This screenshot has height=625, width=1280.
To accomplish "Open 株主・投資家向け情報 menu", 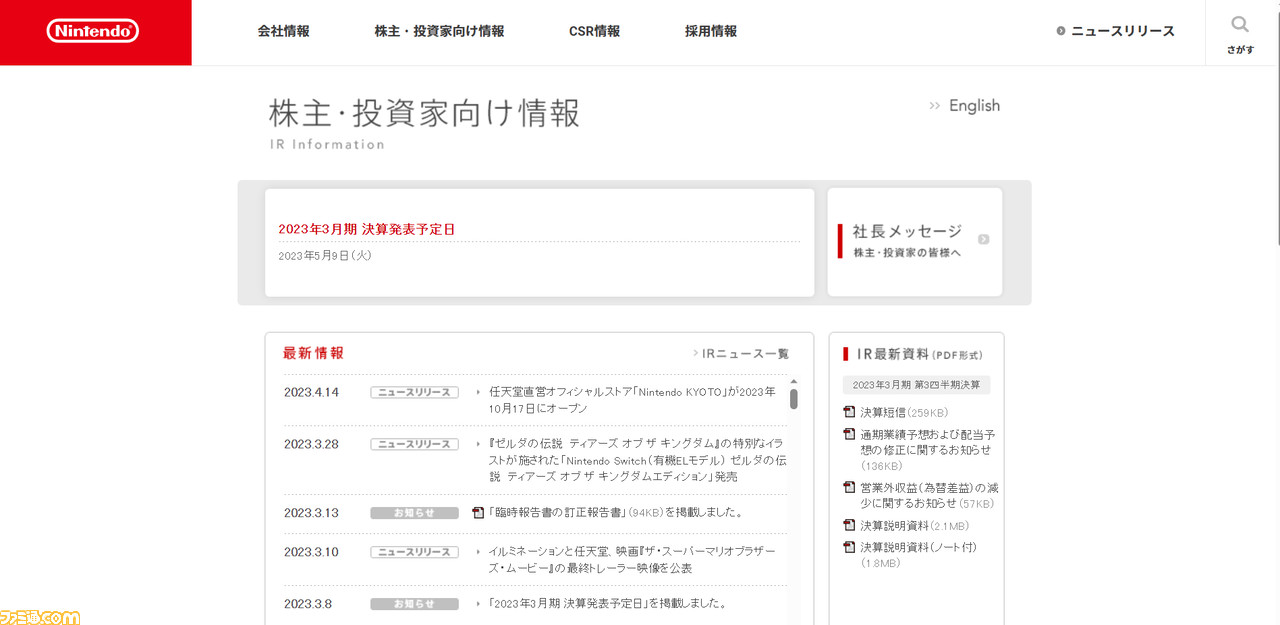I will [439, 31].
